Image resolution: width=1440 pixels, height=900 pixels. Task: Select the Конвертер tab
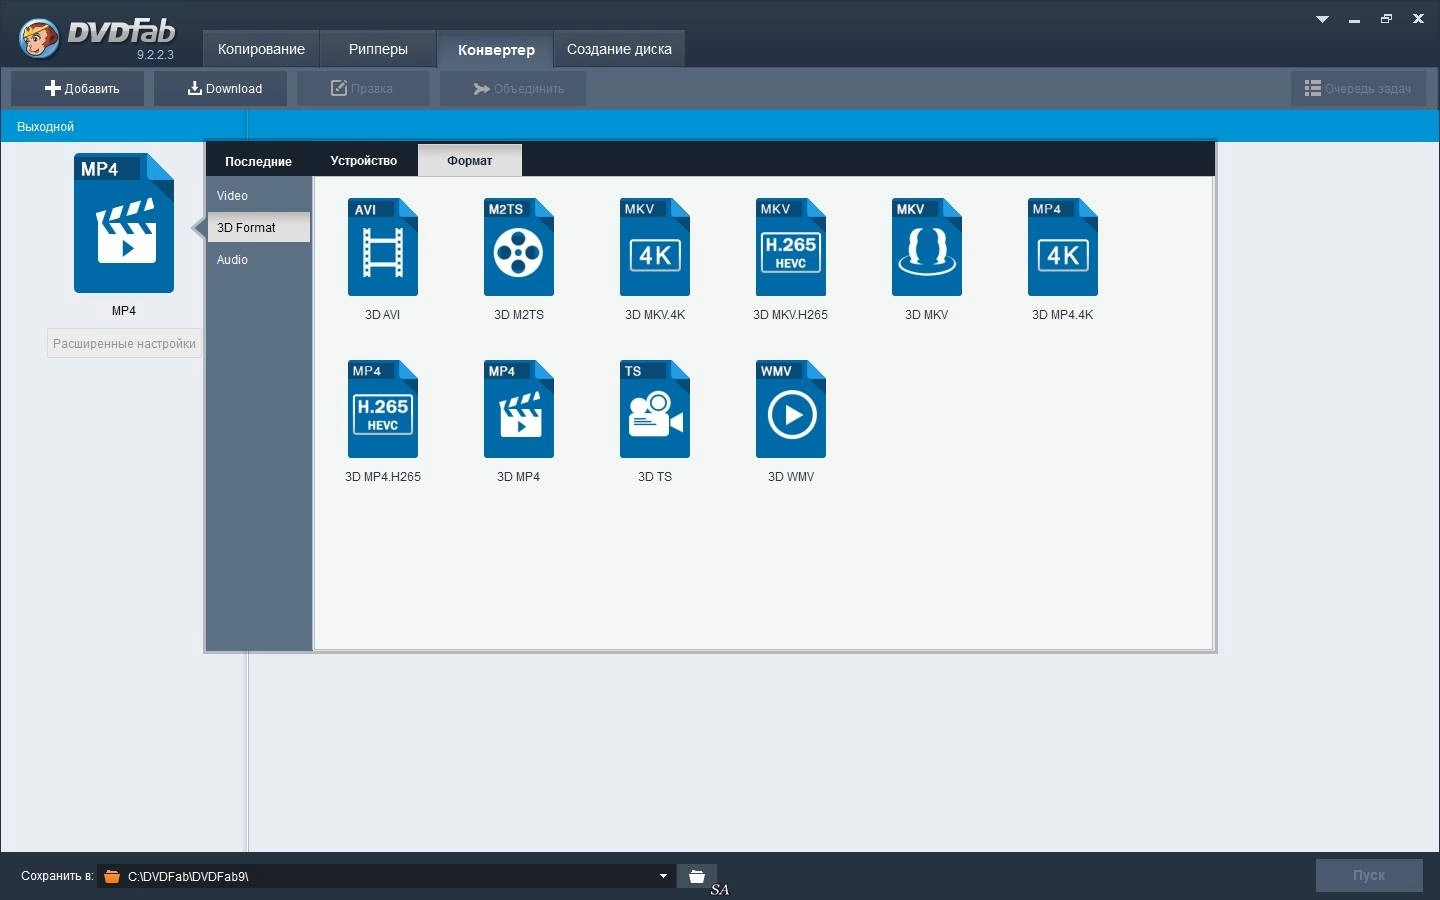pos(496,49)
